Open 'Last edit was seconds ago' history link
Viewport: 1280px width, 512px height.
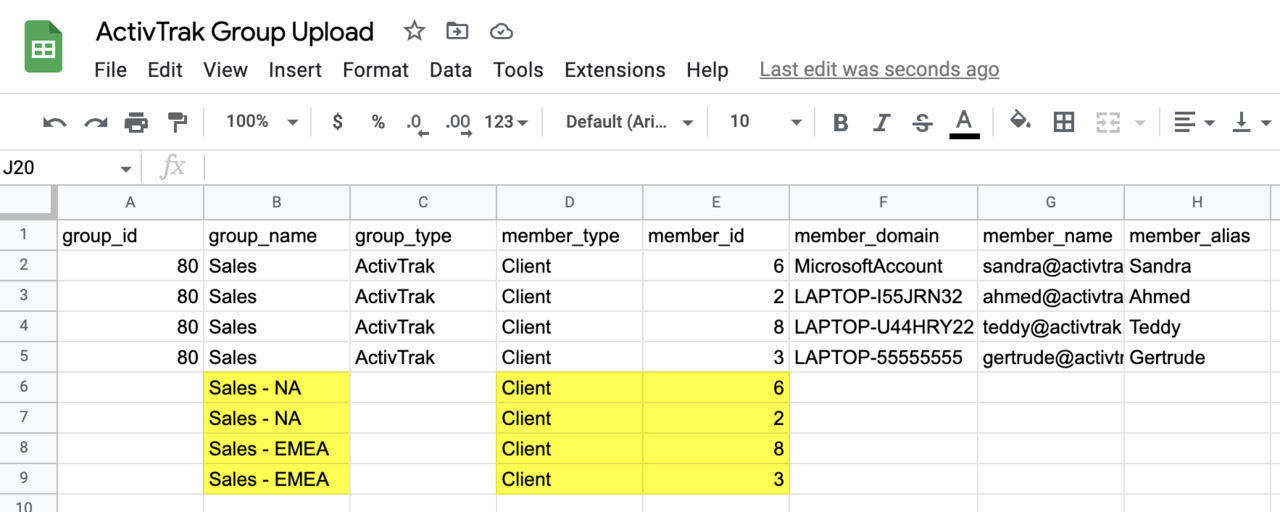pyautogui.click(x=879, y=70)
